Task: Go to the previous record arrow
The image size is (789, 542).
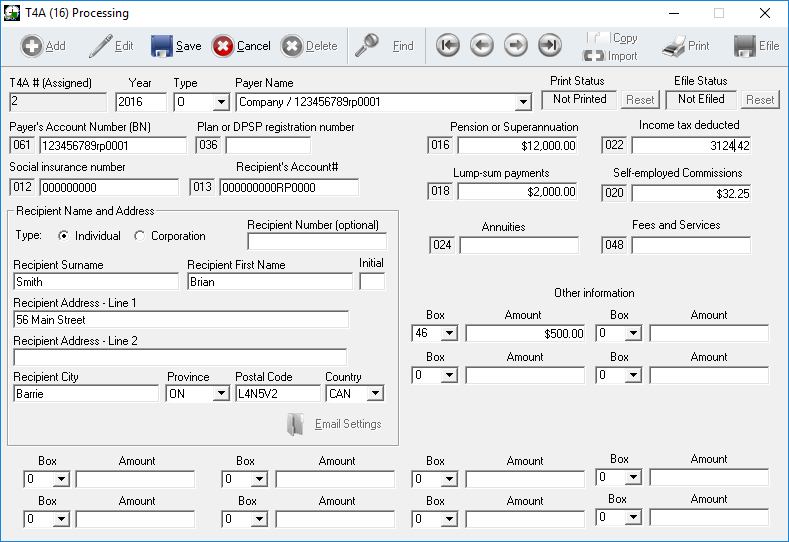Action: [482, 46]
